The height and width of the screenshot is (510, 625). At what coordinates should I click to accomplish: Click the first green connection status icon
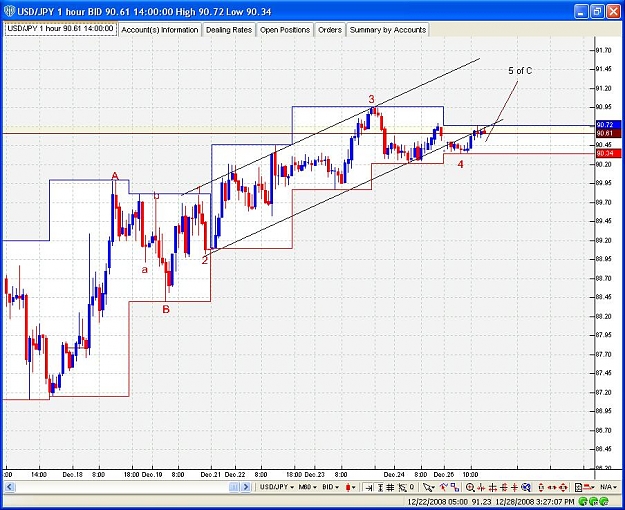click(x=584, y=501)
